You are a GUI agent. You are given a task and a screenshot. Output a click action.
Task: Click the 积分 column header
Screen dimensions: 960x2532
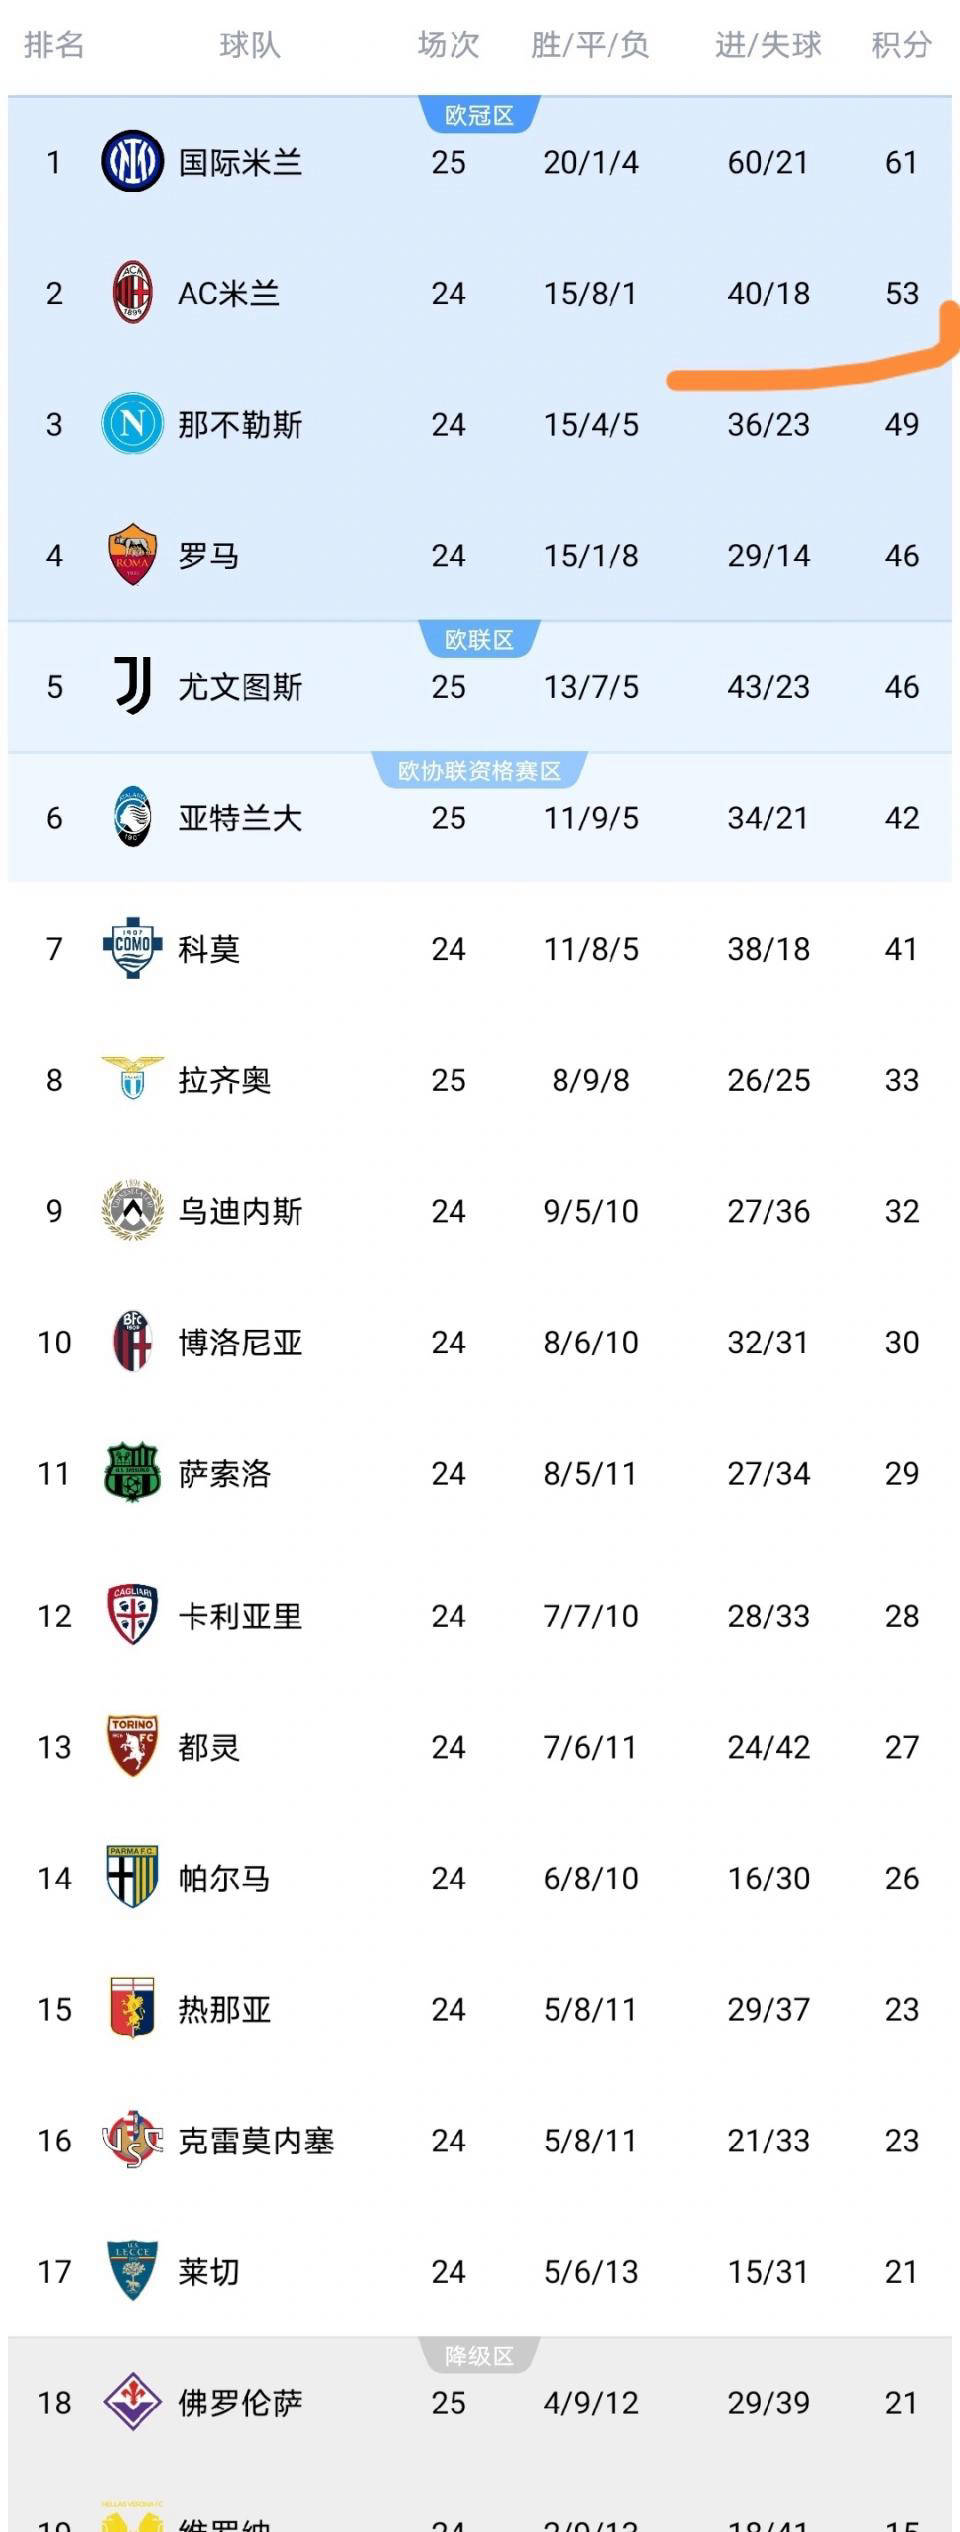[x=901, y=45]
